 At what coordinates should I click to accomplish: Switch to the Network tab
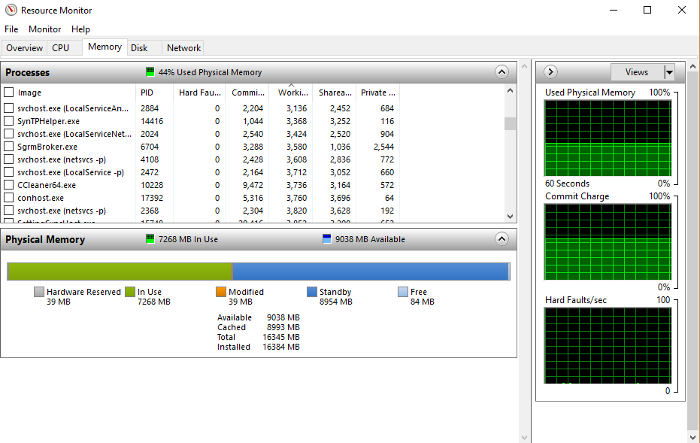point(183,48)
